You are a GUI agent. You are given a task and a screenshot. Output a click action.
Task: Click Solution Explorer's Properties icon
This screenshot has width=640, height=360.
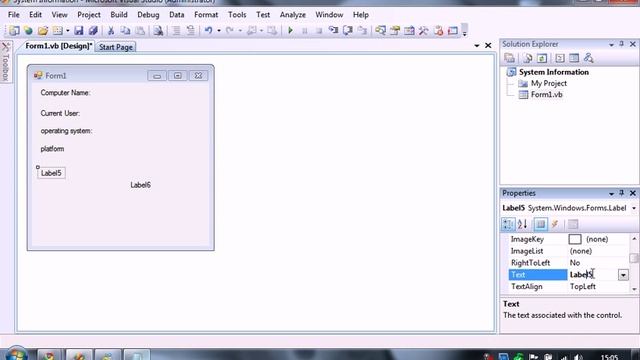pyautogui.click(x=509, y=58)
